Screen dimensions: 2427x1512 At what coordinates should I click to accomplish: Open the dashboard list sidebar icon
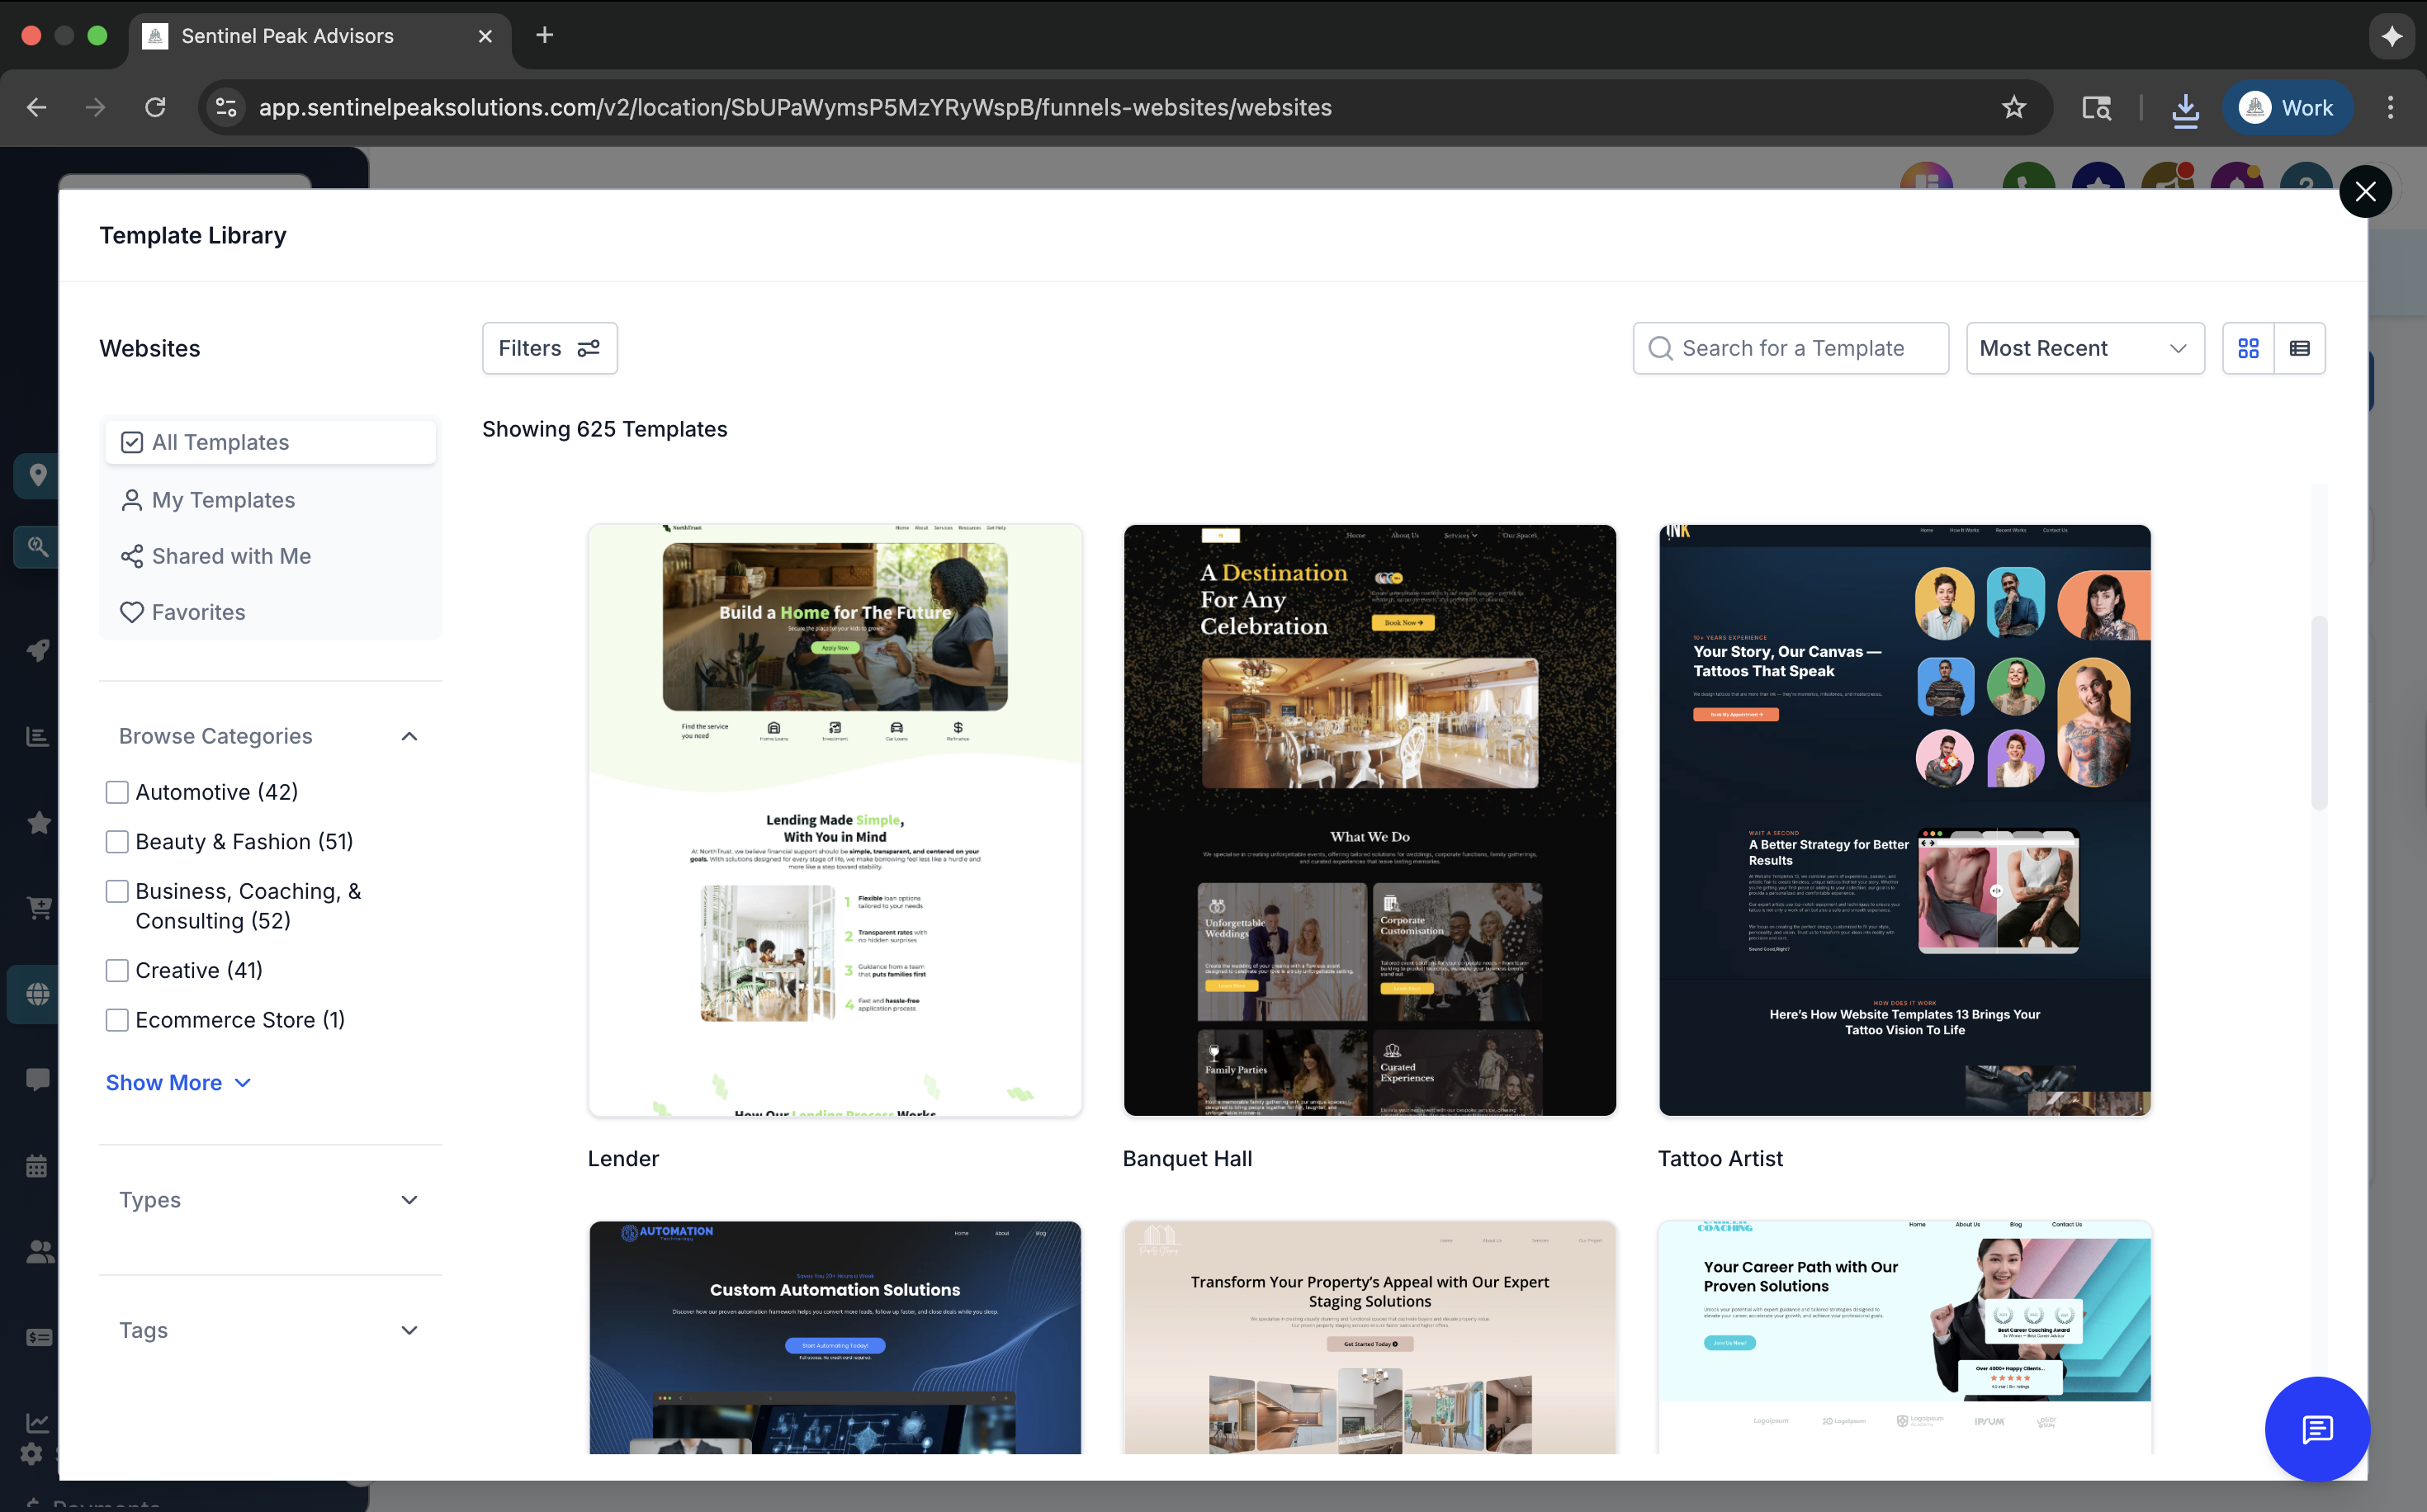click(x=38, y=737)
